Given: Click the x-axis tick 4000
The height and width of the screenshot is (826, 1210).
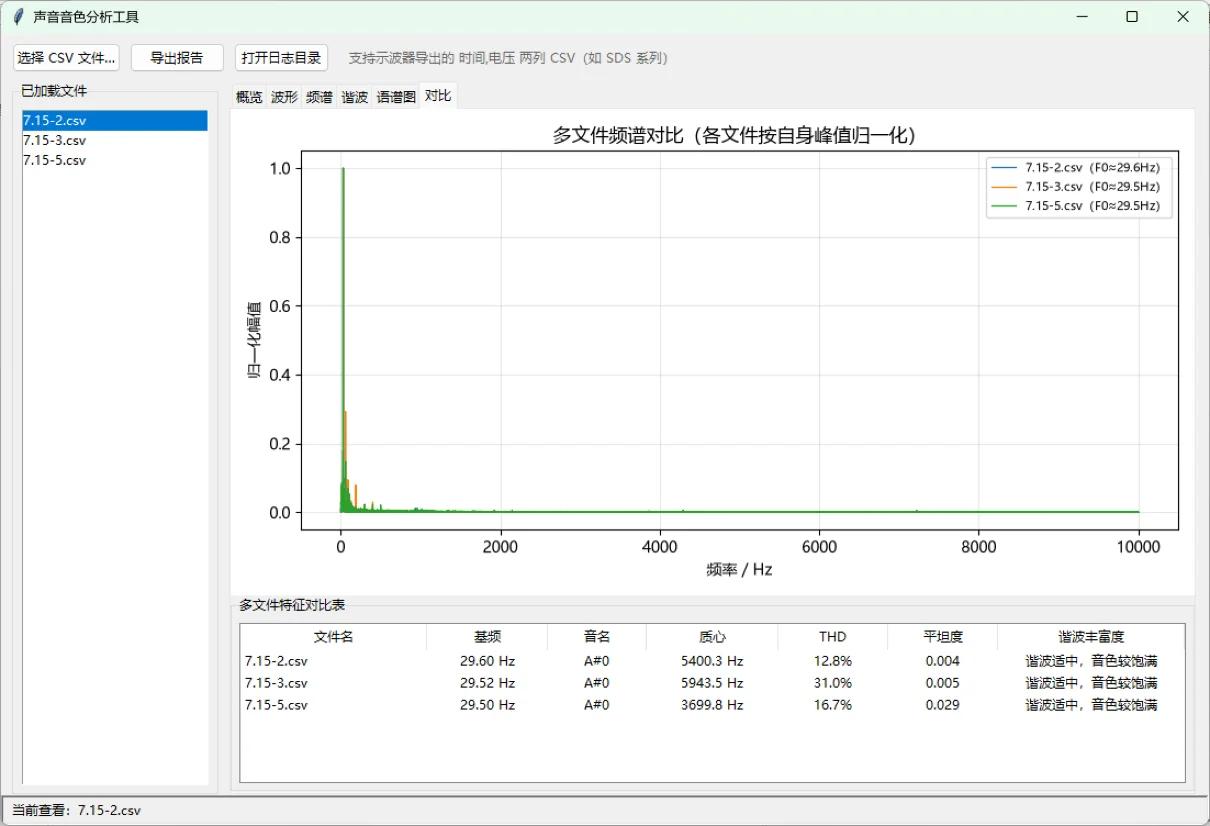Looking at the screenshot, I should [x=659, y=547].
